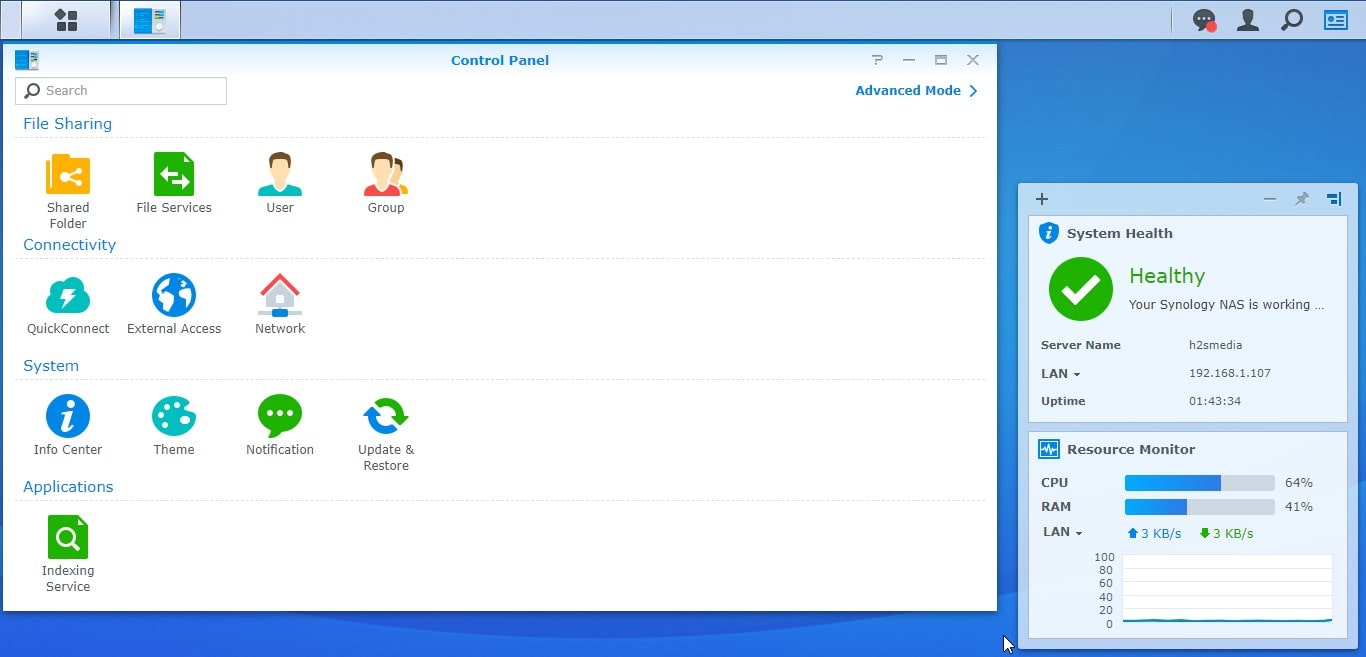The image size is (1366, 657).
Task: Click the Control Panel title bar icon
Action: click(x=27, y=60)
